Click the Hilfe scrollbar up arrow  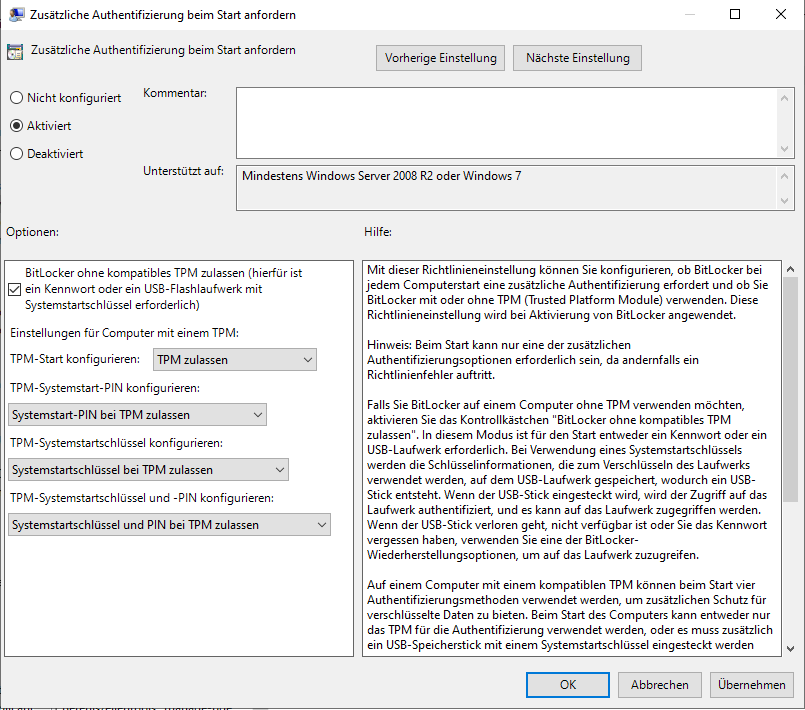click(790, 269)
